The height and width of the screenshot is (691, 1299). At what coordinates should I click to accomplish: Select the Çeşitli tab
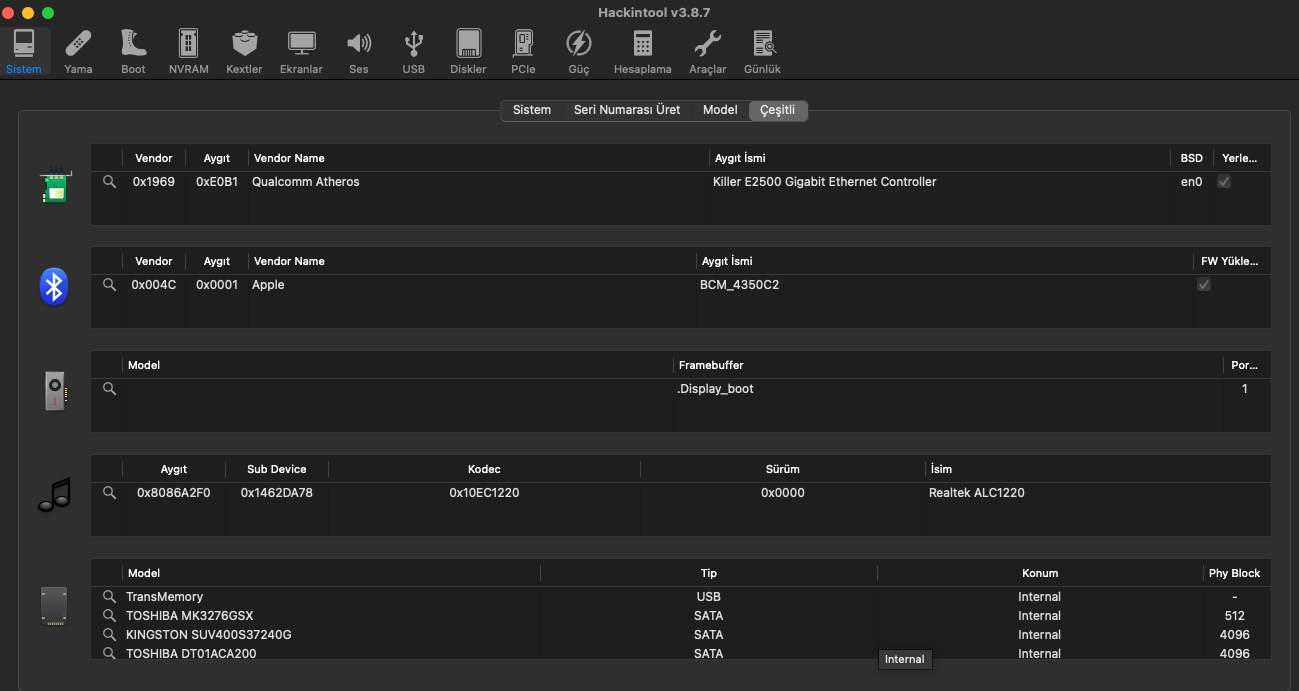[x=778, y=110]
